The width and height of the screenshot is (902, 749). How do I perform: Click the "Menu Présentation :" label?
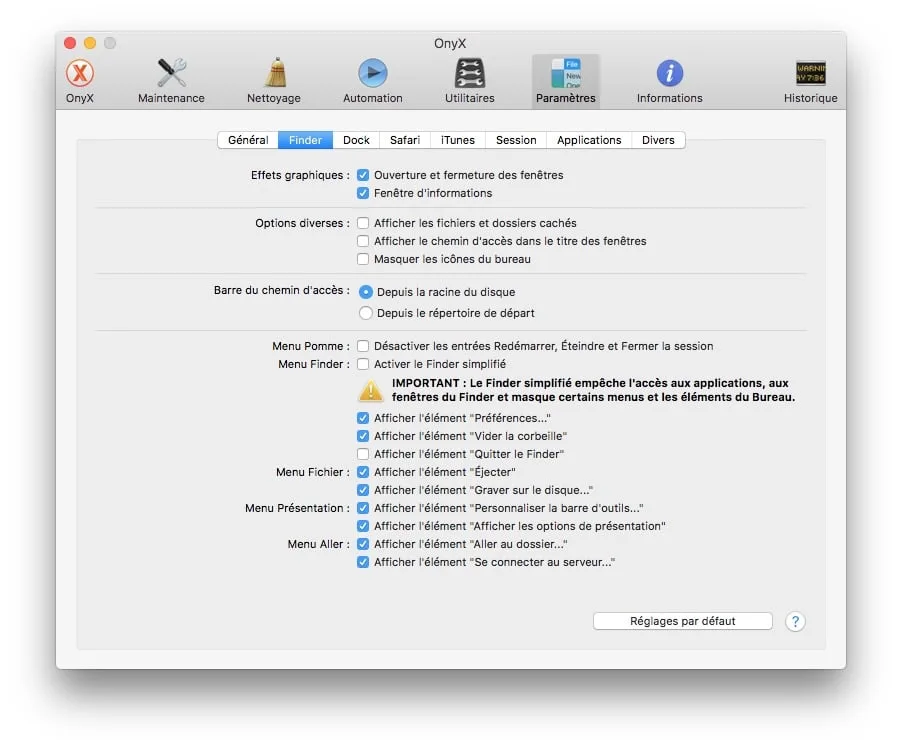point(297,509)
